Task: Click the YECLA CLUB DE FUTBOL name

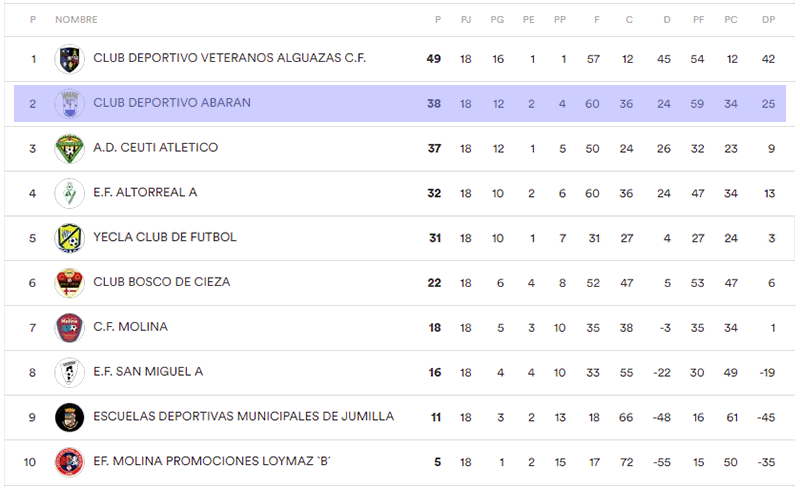Action: [x=165, y=237]
